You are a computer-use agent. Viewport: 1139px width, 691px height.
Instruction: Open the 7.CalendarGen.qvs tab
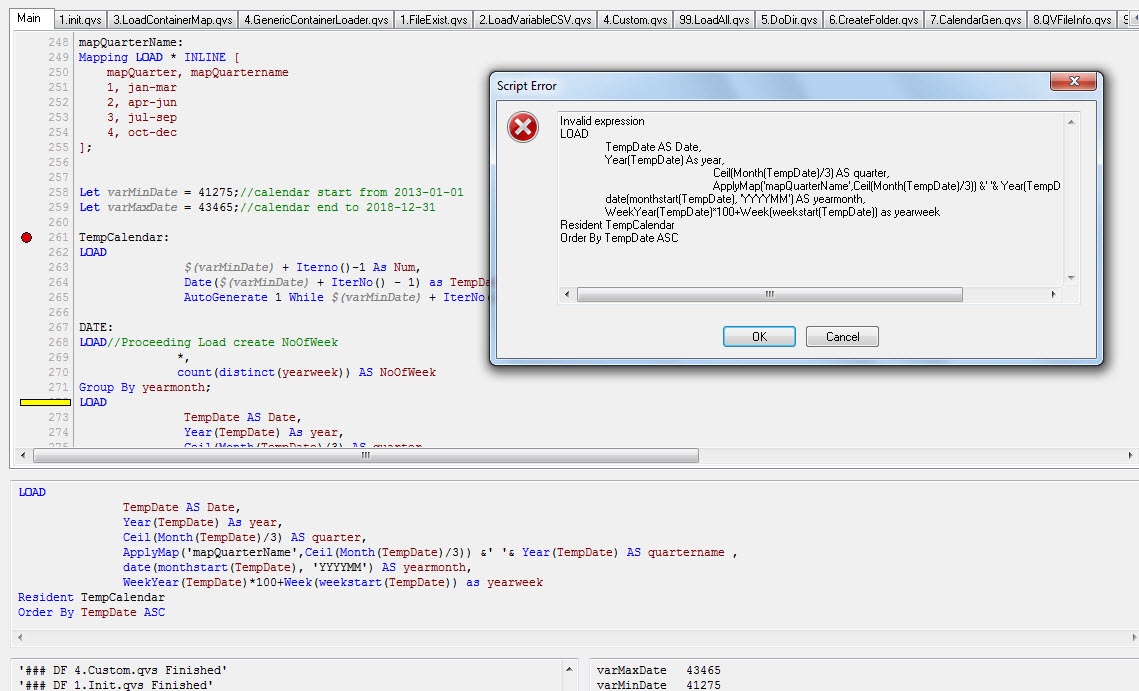click(x=976, y=20)
